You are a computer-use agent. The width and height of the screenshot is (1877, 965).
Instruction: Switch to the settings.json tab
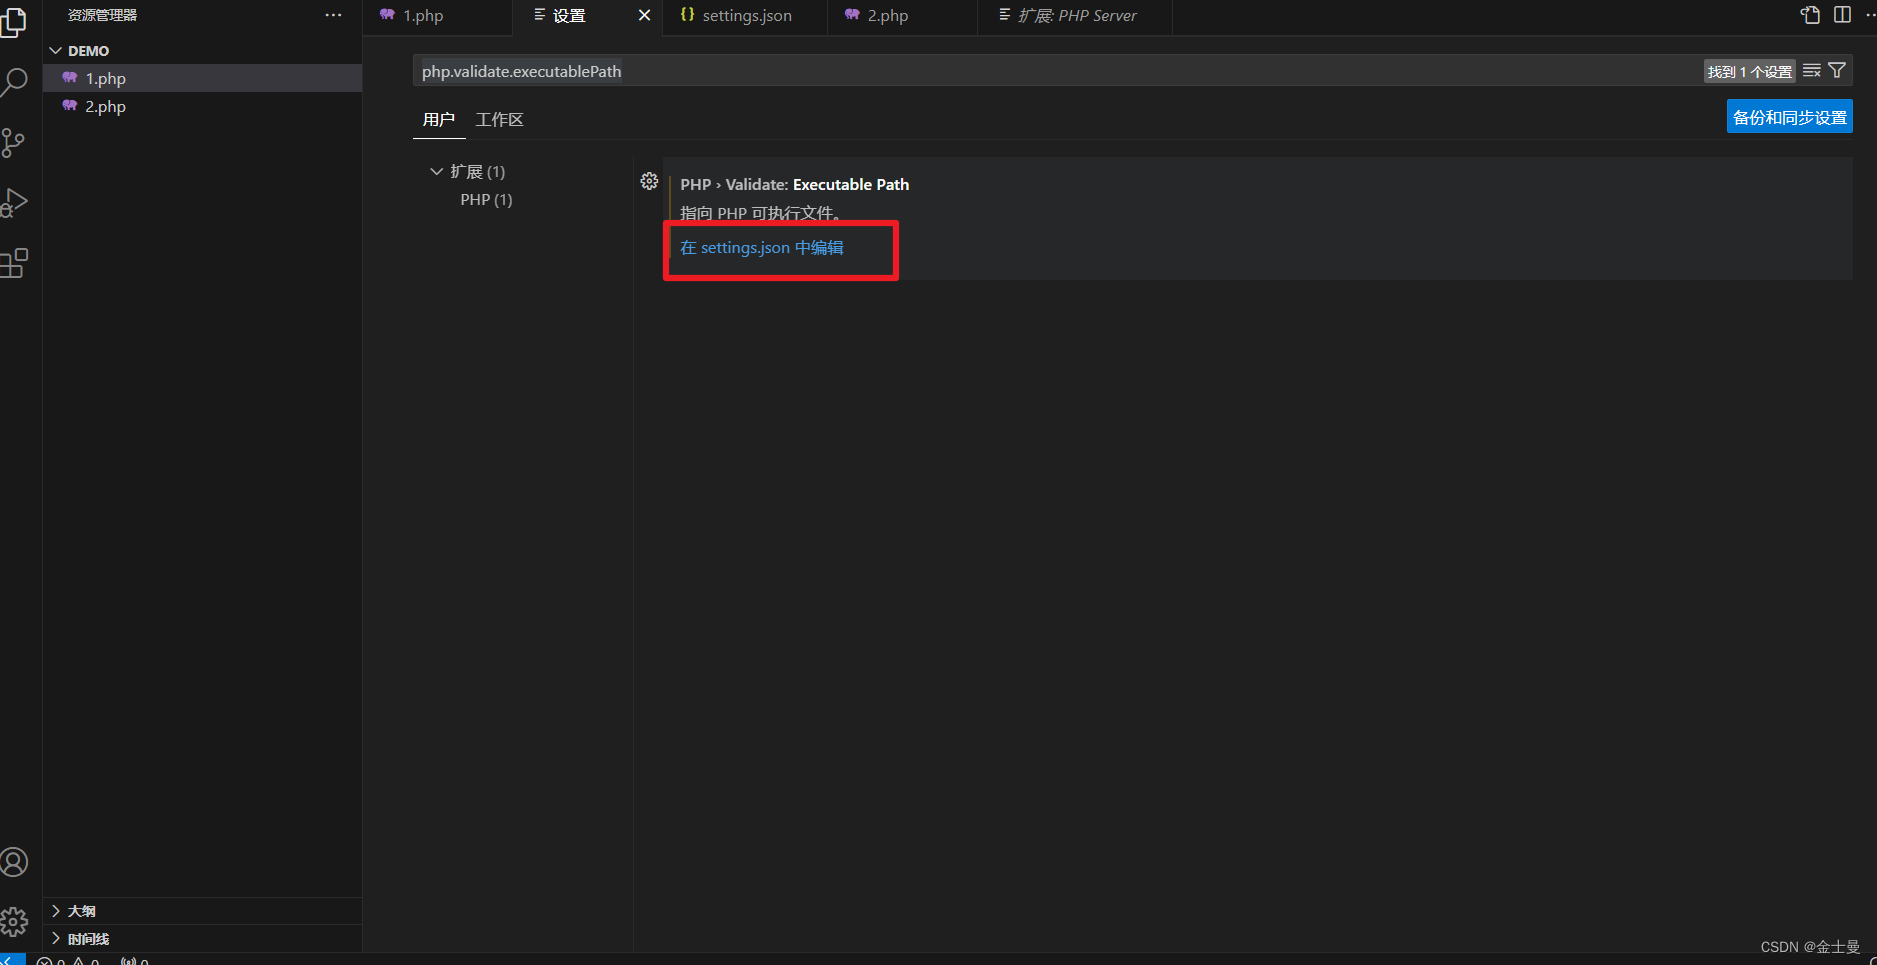745,16
